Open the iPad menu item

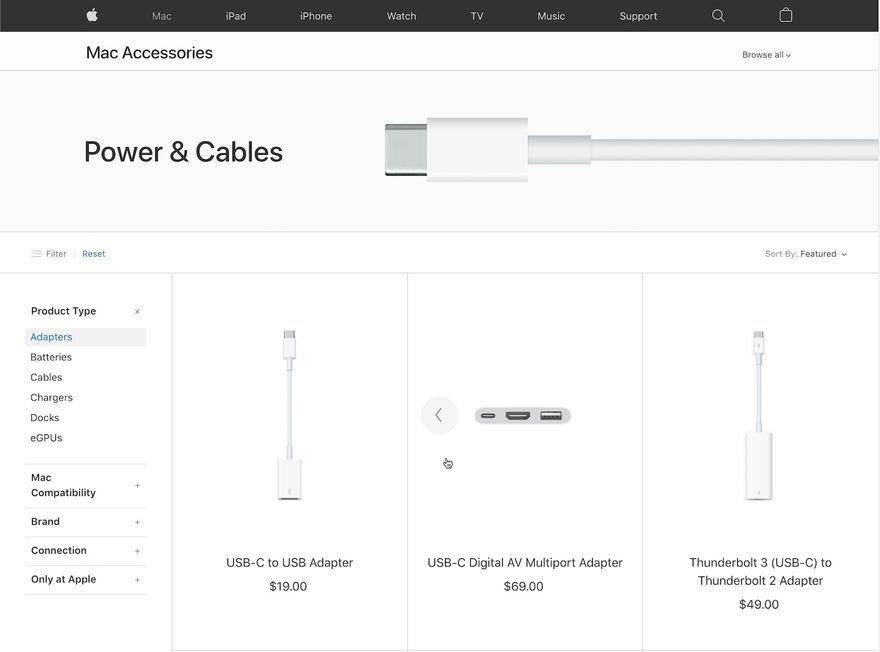click(x=236, y=16)
